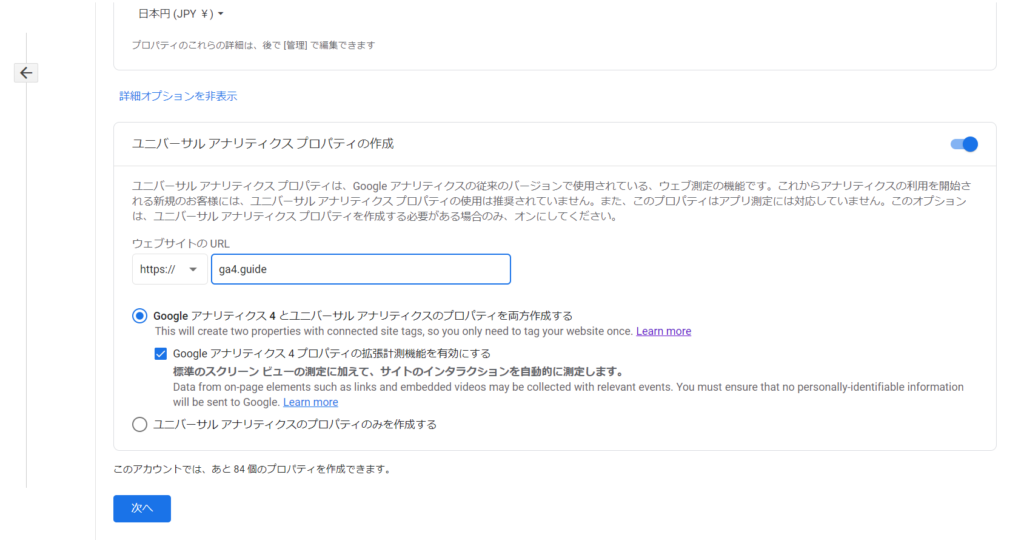This screenshot has width=1024, height=540.
Task: Click text about 84 remaining properties
Action: (253, 469)
